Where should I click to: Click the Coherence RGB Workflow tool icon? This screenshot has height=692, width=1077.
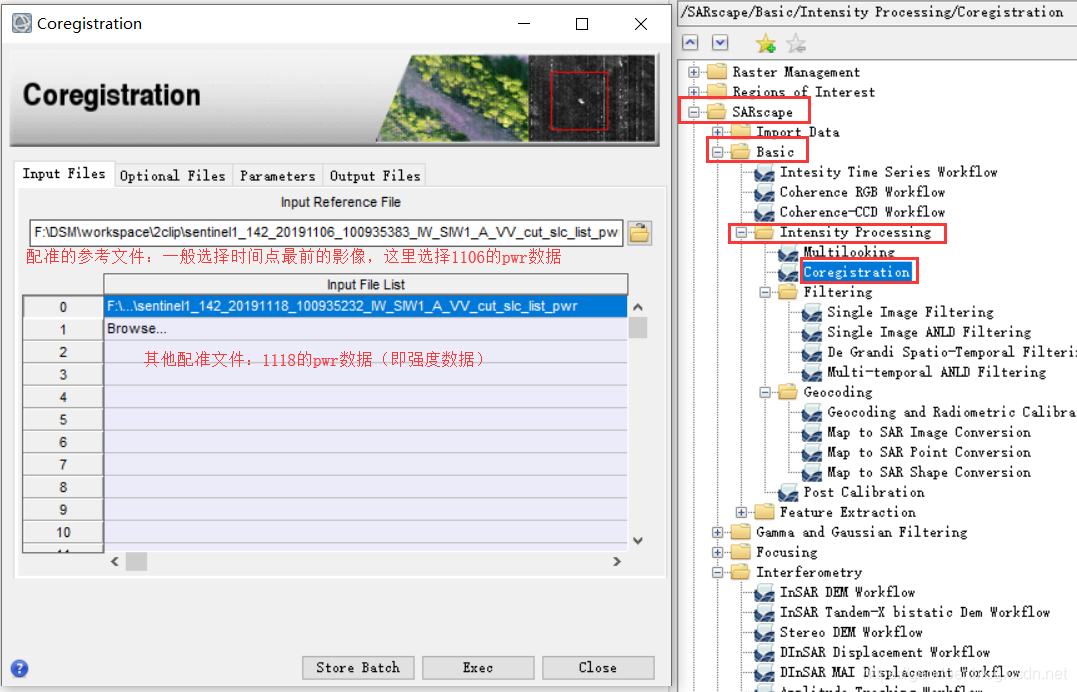tap(764, 192)
